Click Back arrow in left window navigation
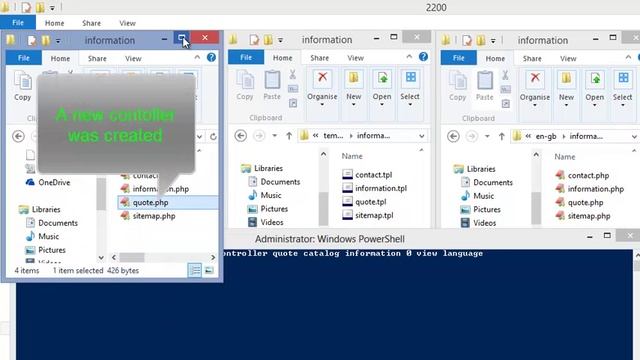Screen dimensions: 640x360 tap(18, 136)
